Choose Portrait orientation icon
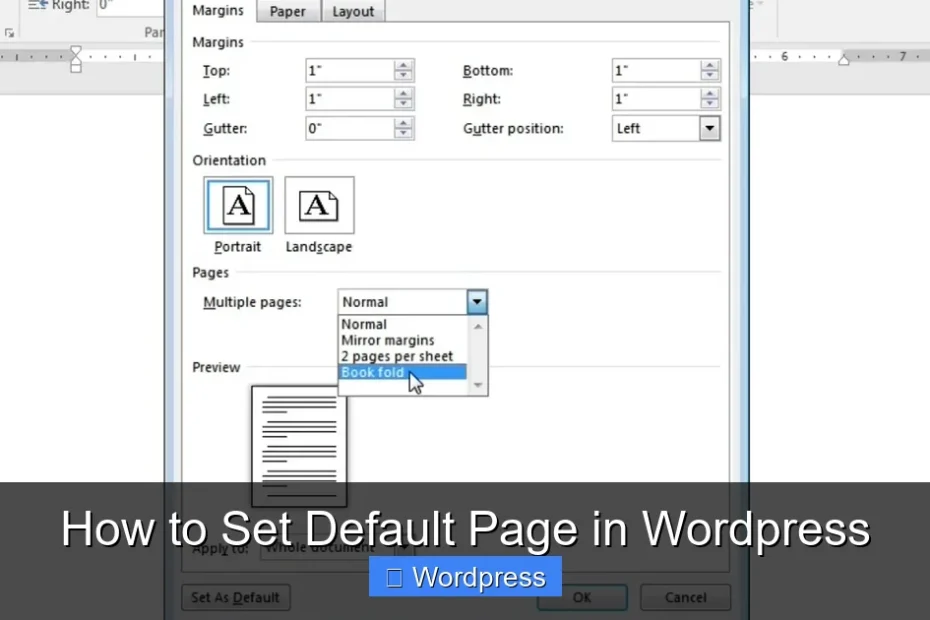The height and width of the screenshot is (620, 930). coord(238,205)
